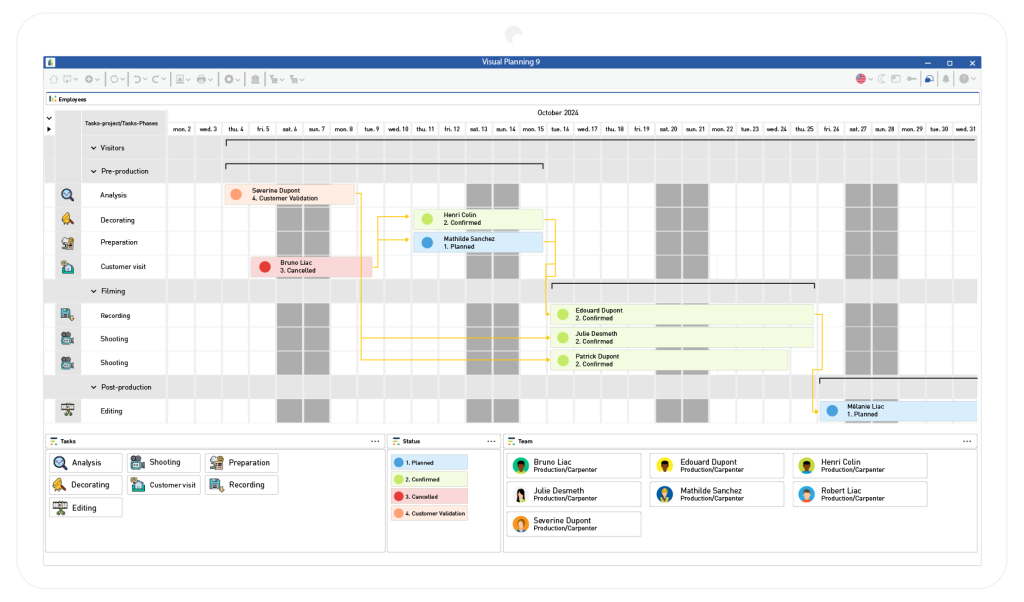Select the Shooting card in Tasks panel
Image resolution: width=1024 pixels, height=602 pixels.
coord(163,462)
